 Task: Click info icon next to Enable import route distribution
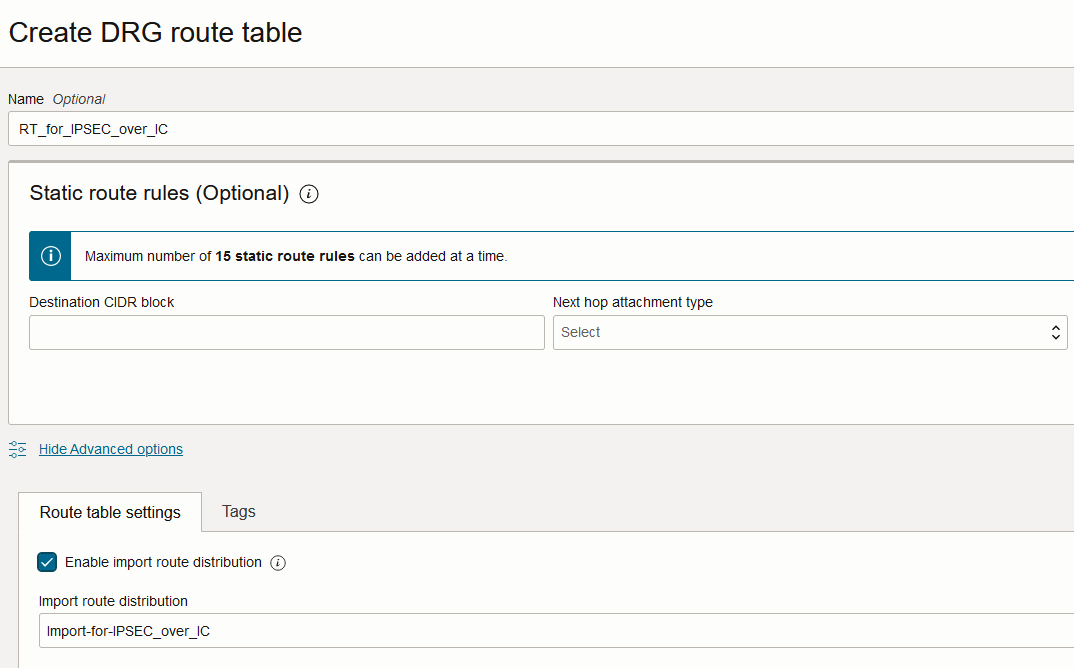(x=278, y=563)
